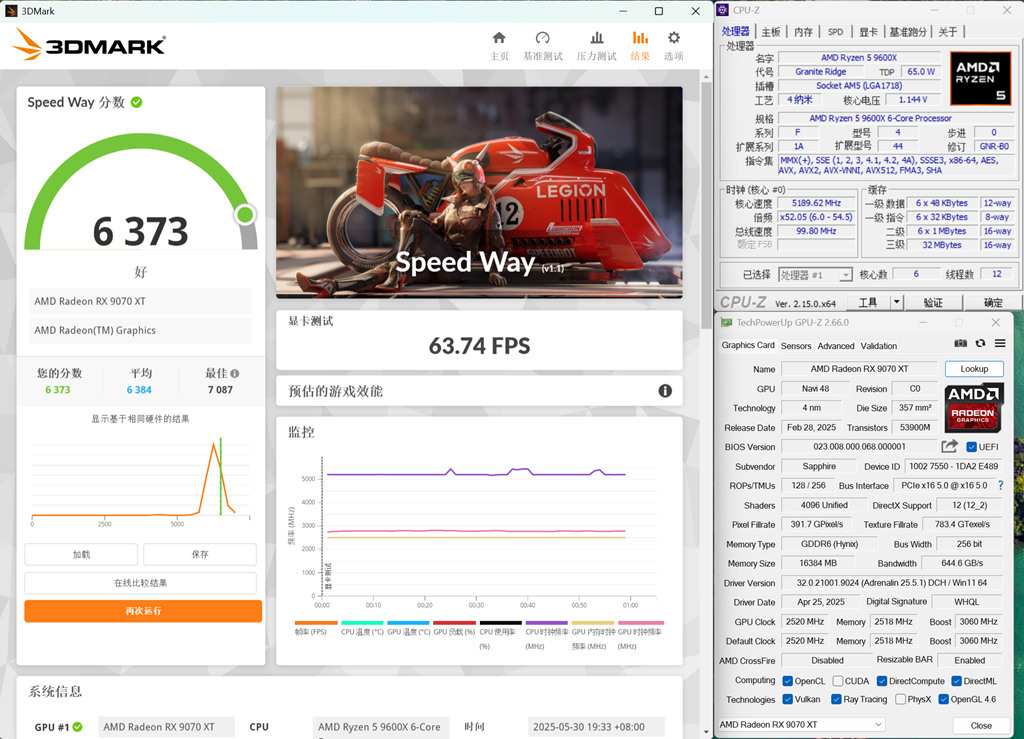
Task: Click the 加载 (load) button
Action: tap(81, 554)
